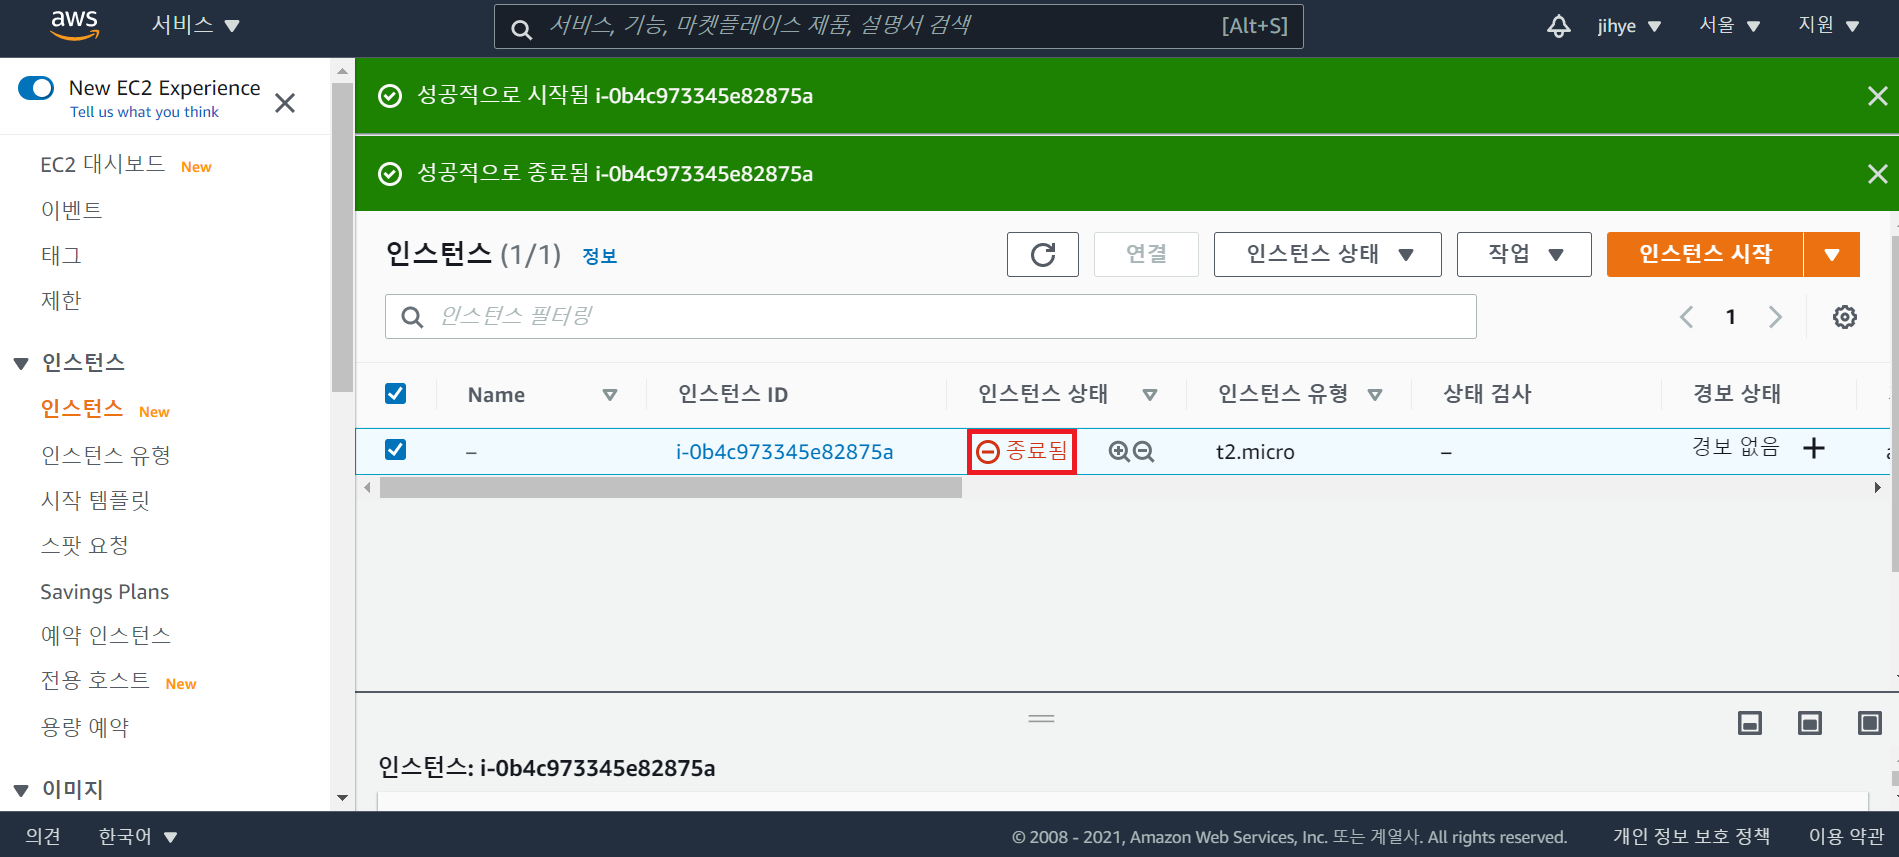1899x857 pixels.
Task: Open the 인스턴스 시작 split arrow dropdown
Action: 1831,254
